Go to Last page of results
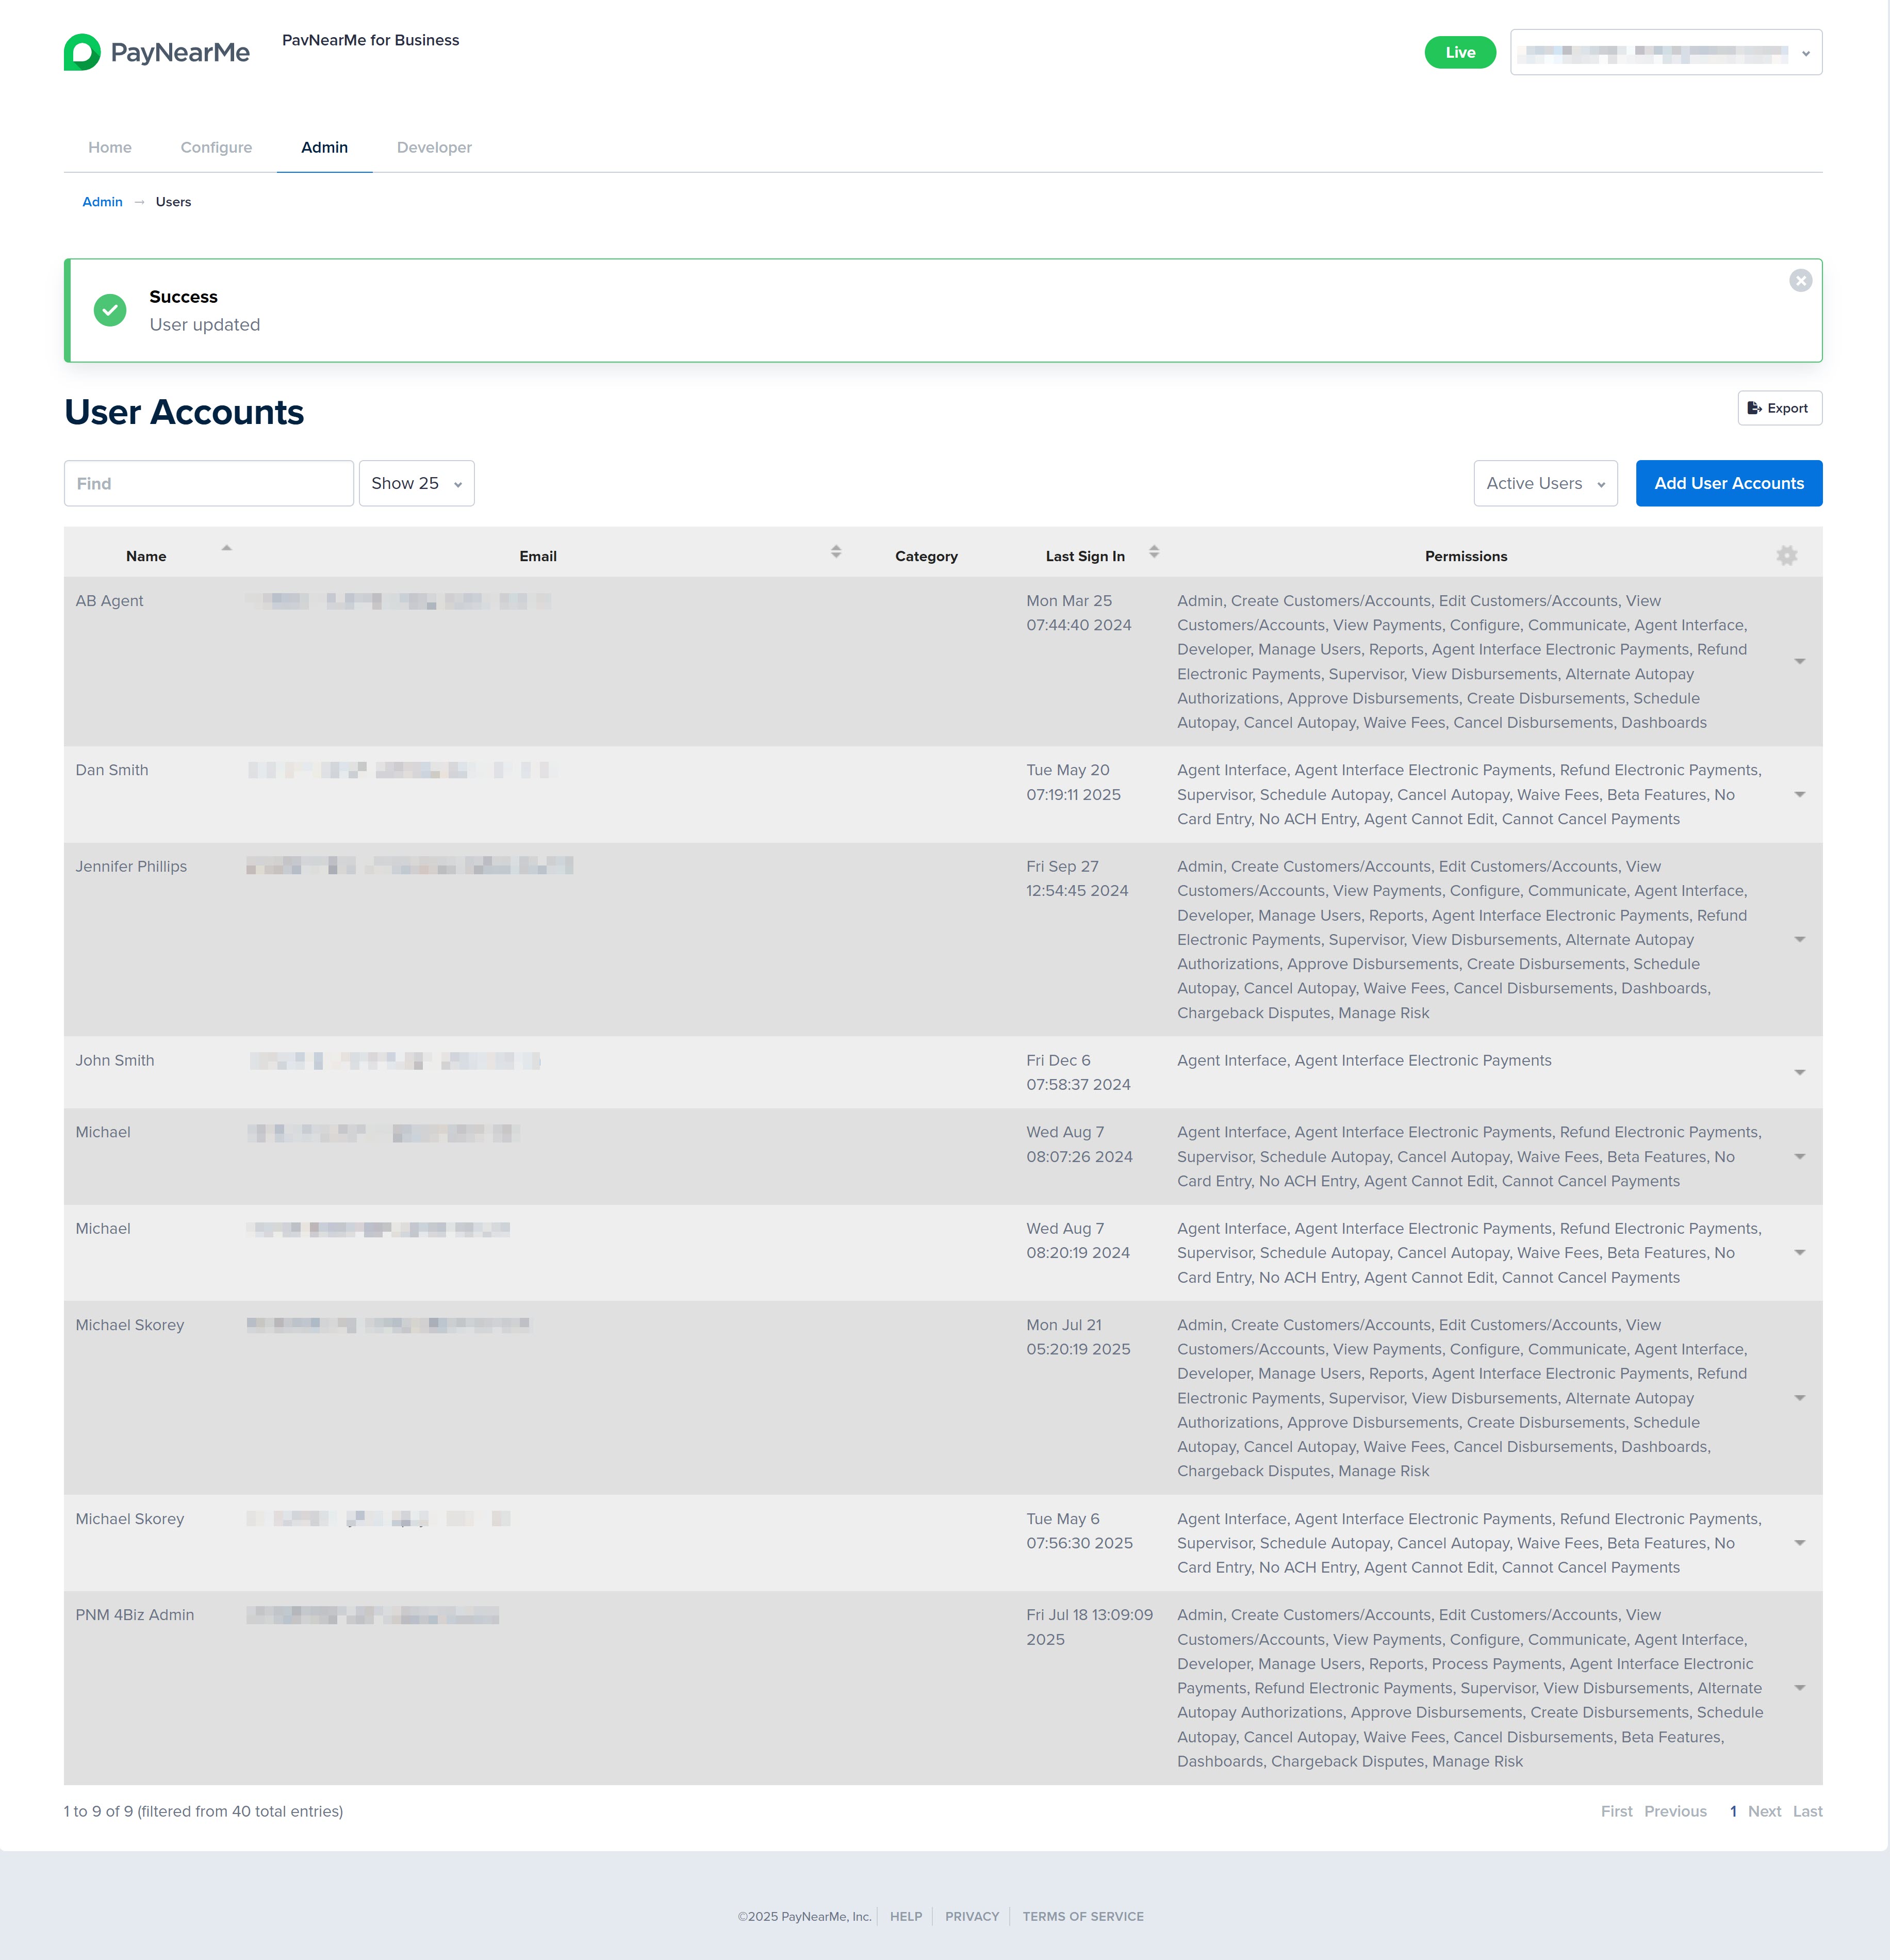The image size is (1890, 1960). [1807, 1811]
